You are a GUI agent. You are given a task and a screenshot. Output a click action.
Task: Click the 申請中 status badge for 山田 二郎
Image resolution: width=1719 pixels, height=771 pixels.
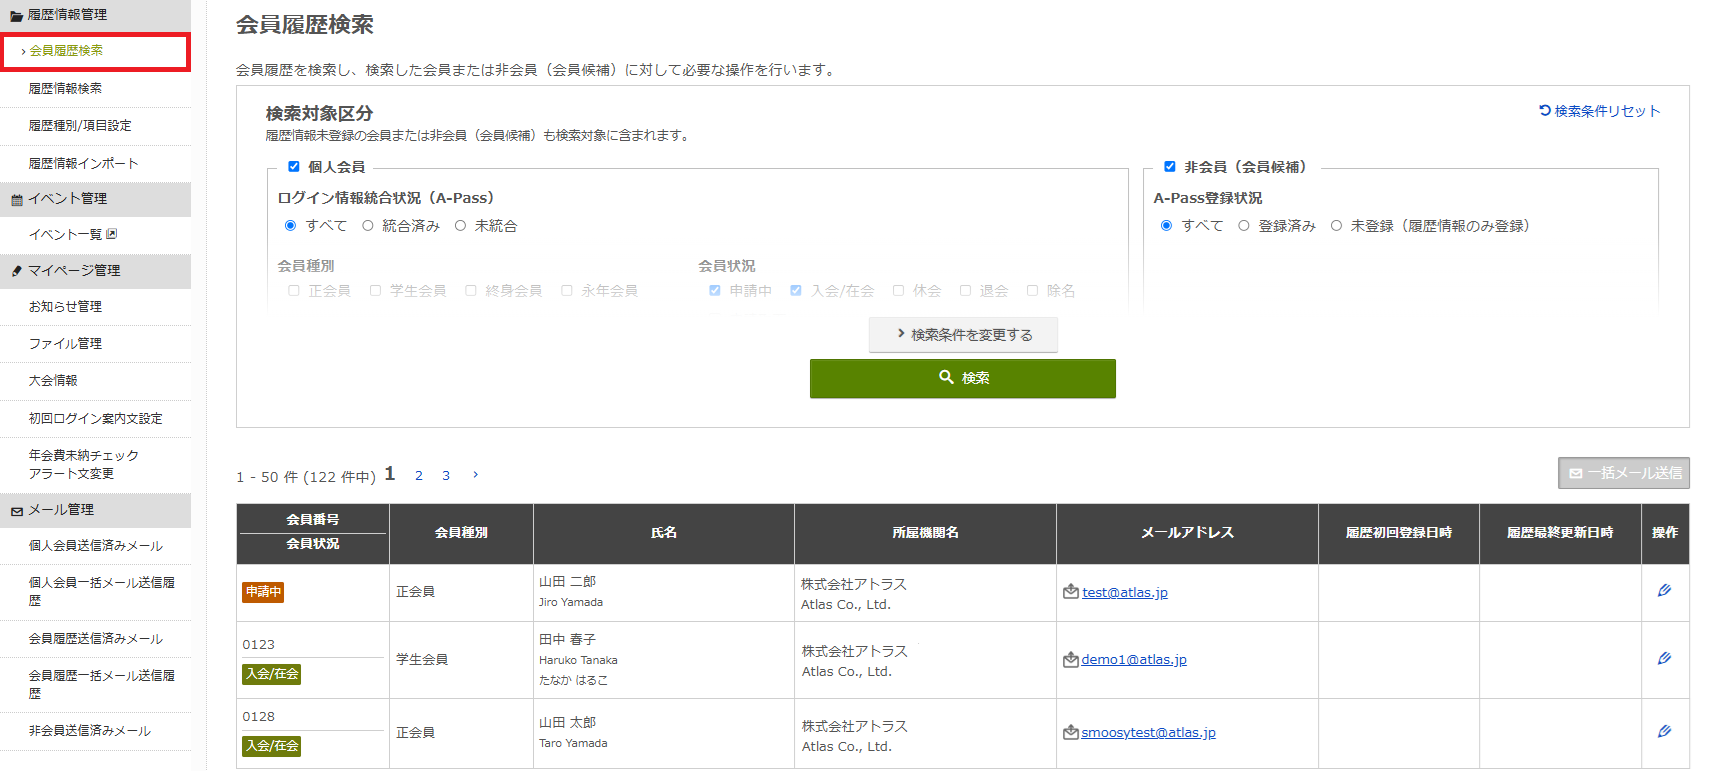pyautogui.click(x=263, y=592)
